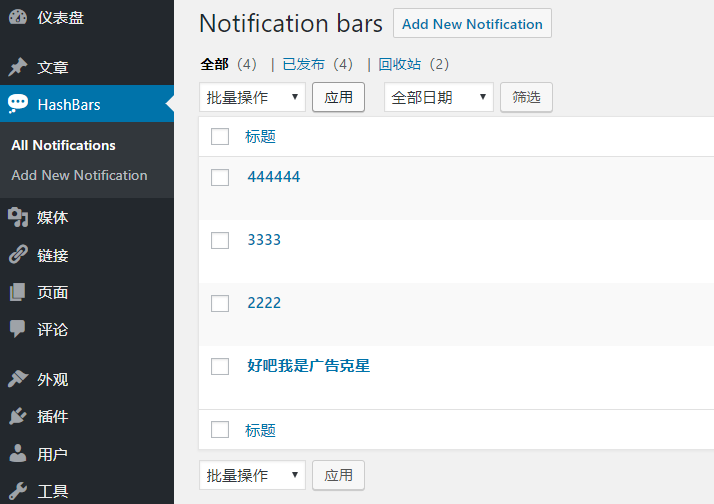
Task: Show the 全部 (4) filter view
Action: (x=229, y=64)
